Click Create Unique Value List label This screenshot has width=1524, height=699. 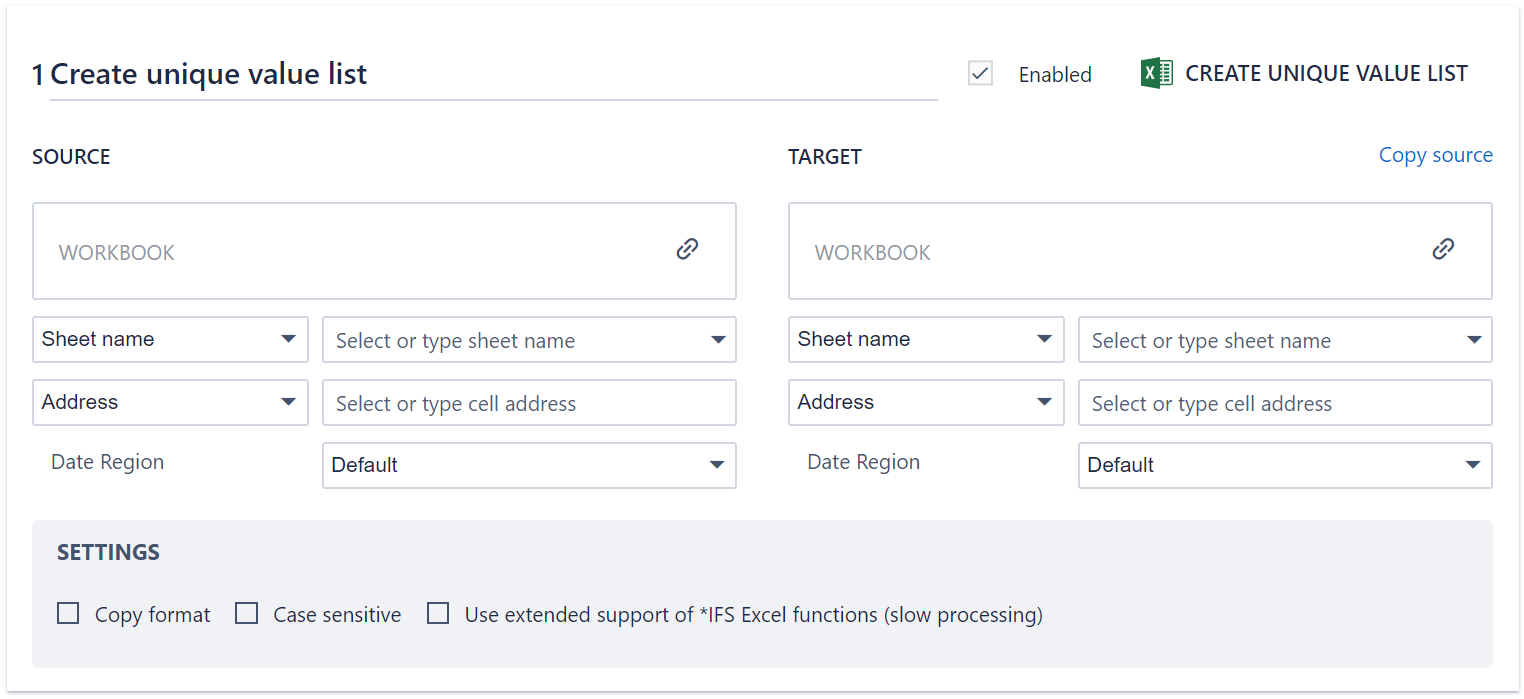pyautogui.click(x=1326, y=73)
